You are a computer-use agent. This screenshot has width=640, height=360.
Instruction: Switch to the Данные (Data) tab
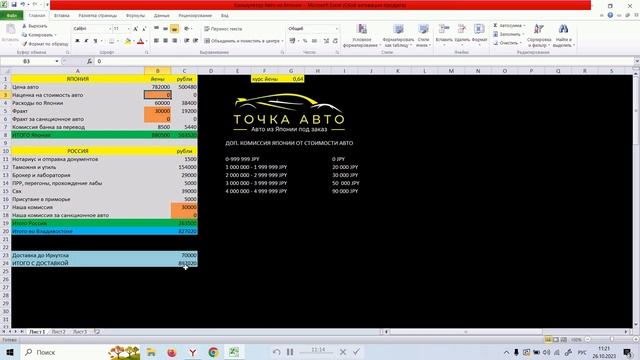pyautogui.click(x=162, y=16)
